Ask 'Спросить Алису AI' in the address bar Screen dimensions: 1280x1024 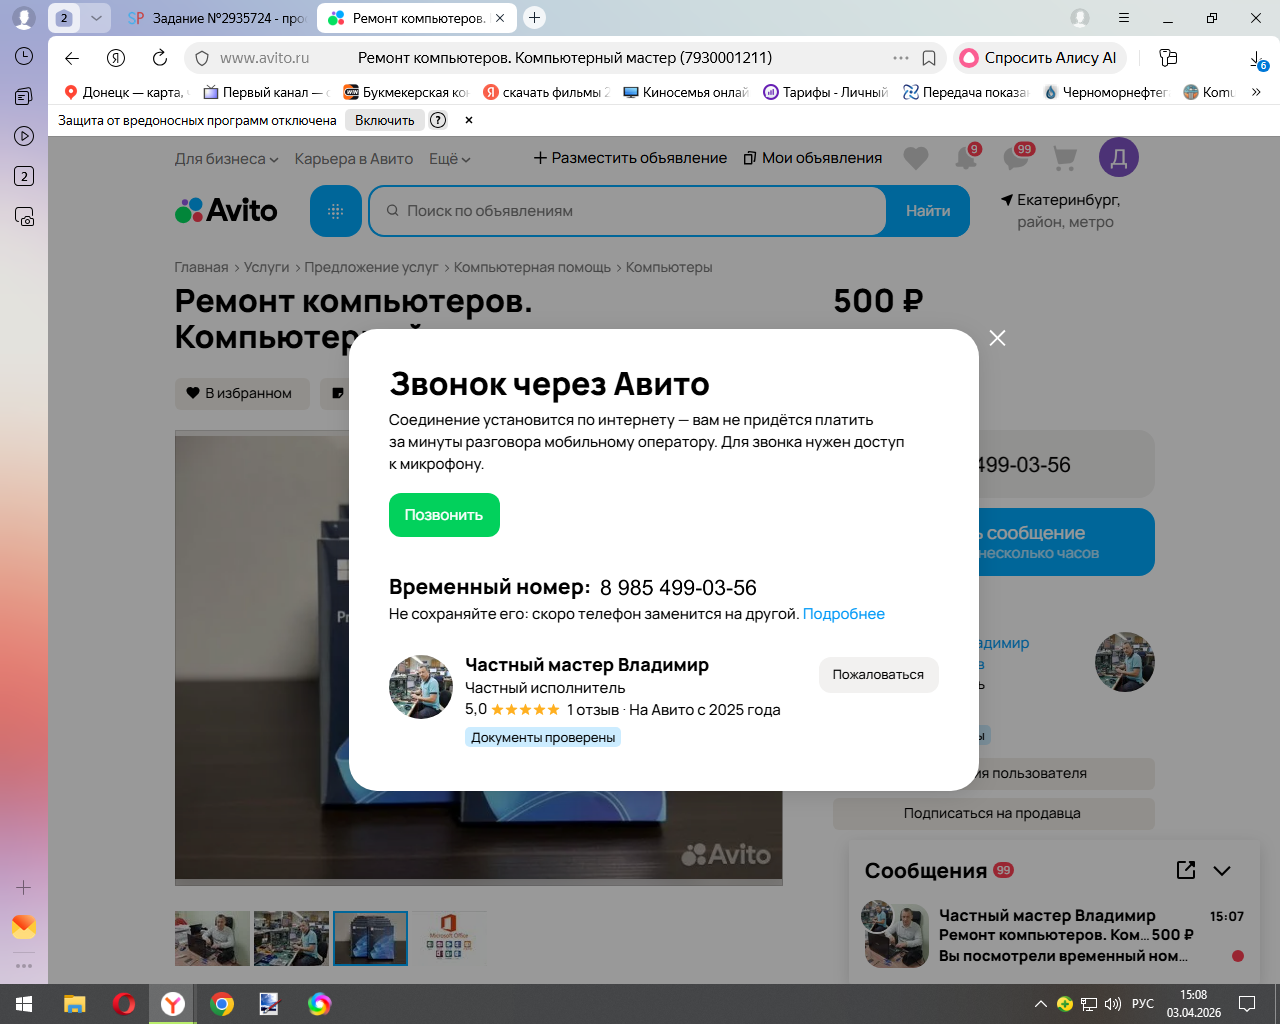tap(1040, 58)
